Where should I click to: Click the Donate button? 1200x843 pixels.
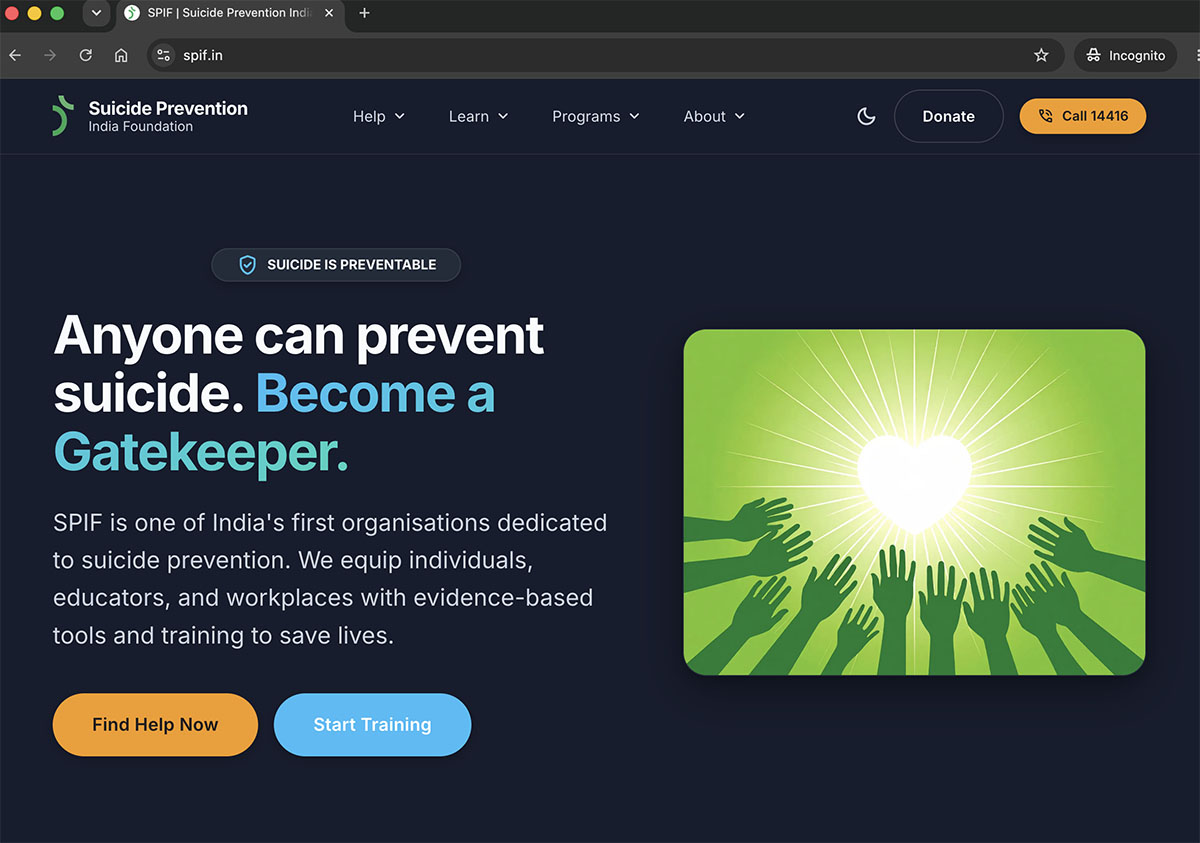tap(948, 116)
